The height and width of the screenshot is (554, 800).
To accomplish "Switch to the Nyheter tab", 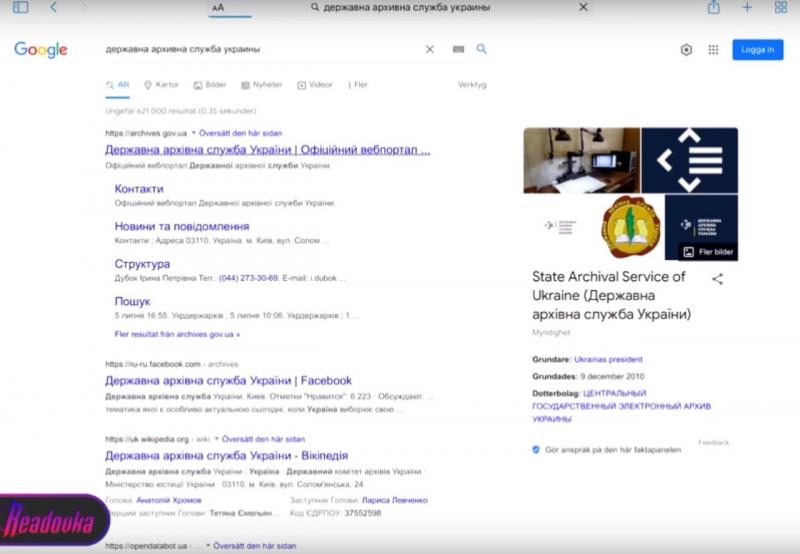I will tap(261, 85).
